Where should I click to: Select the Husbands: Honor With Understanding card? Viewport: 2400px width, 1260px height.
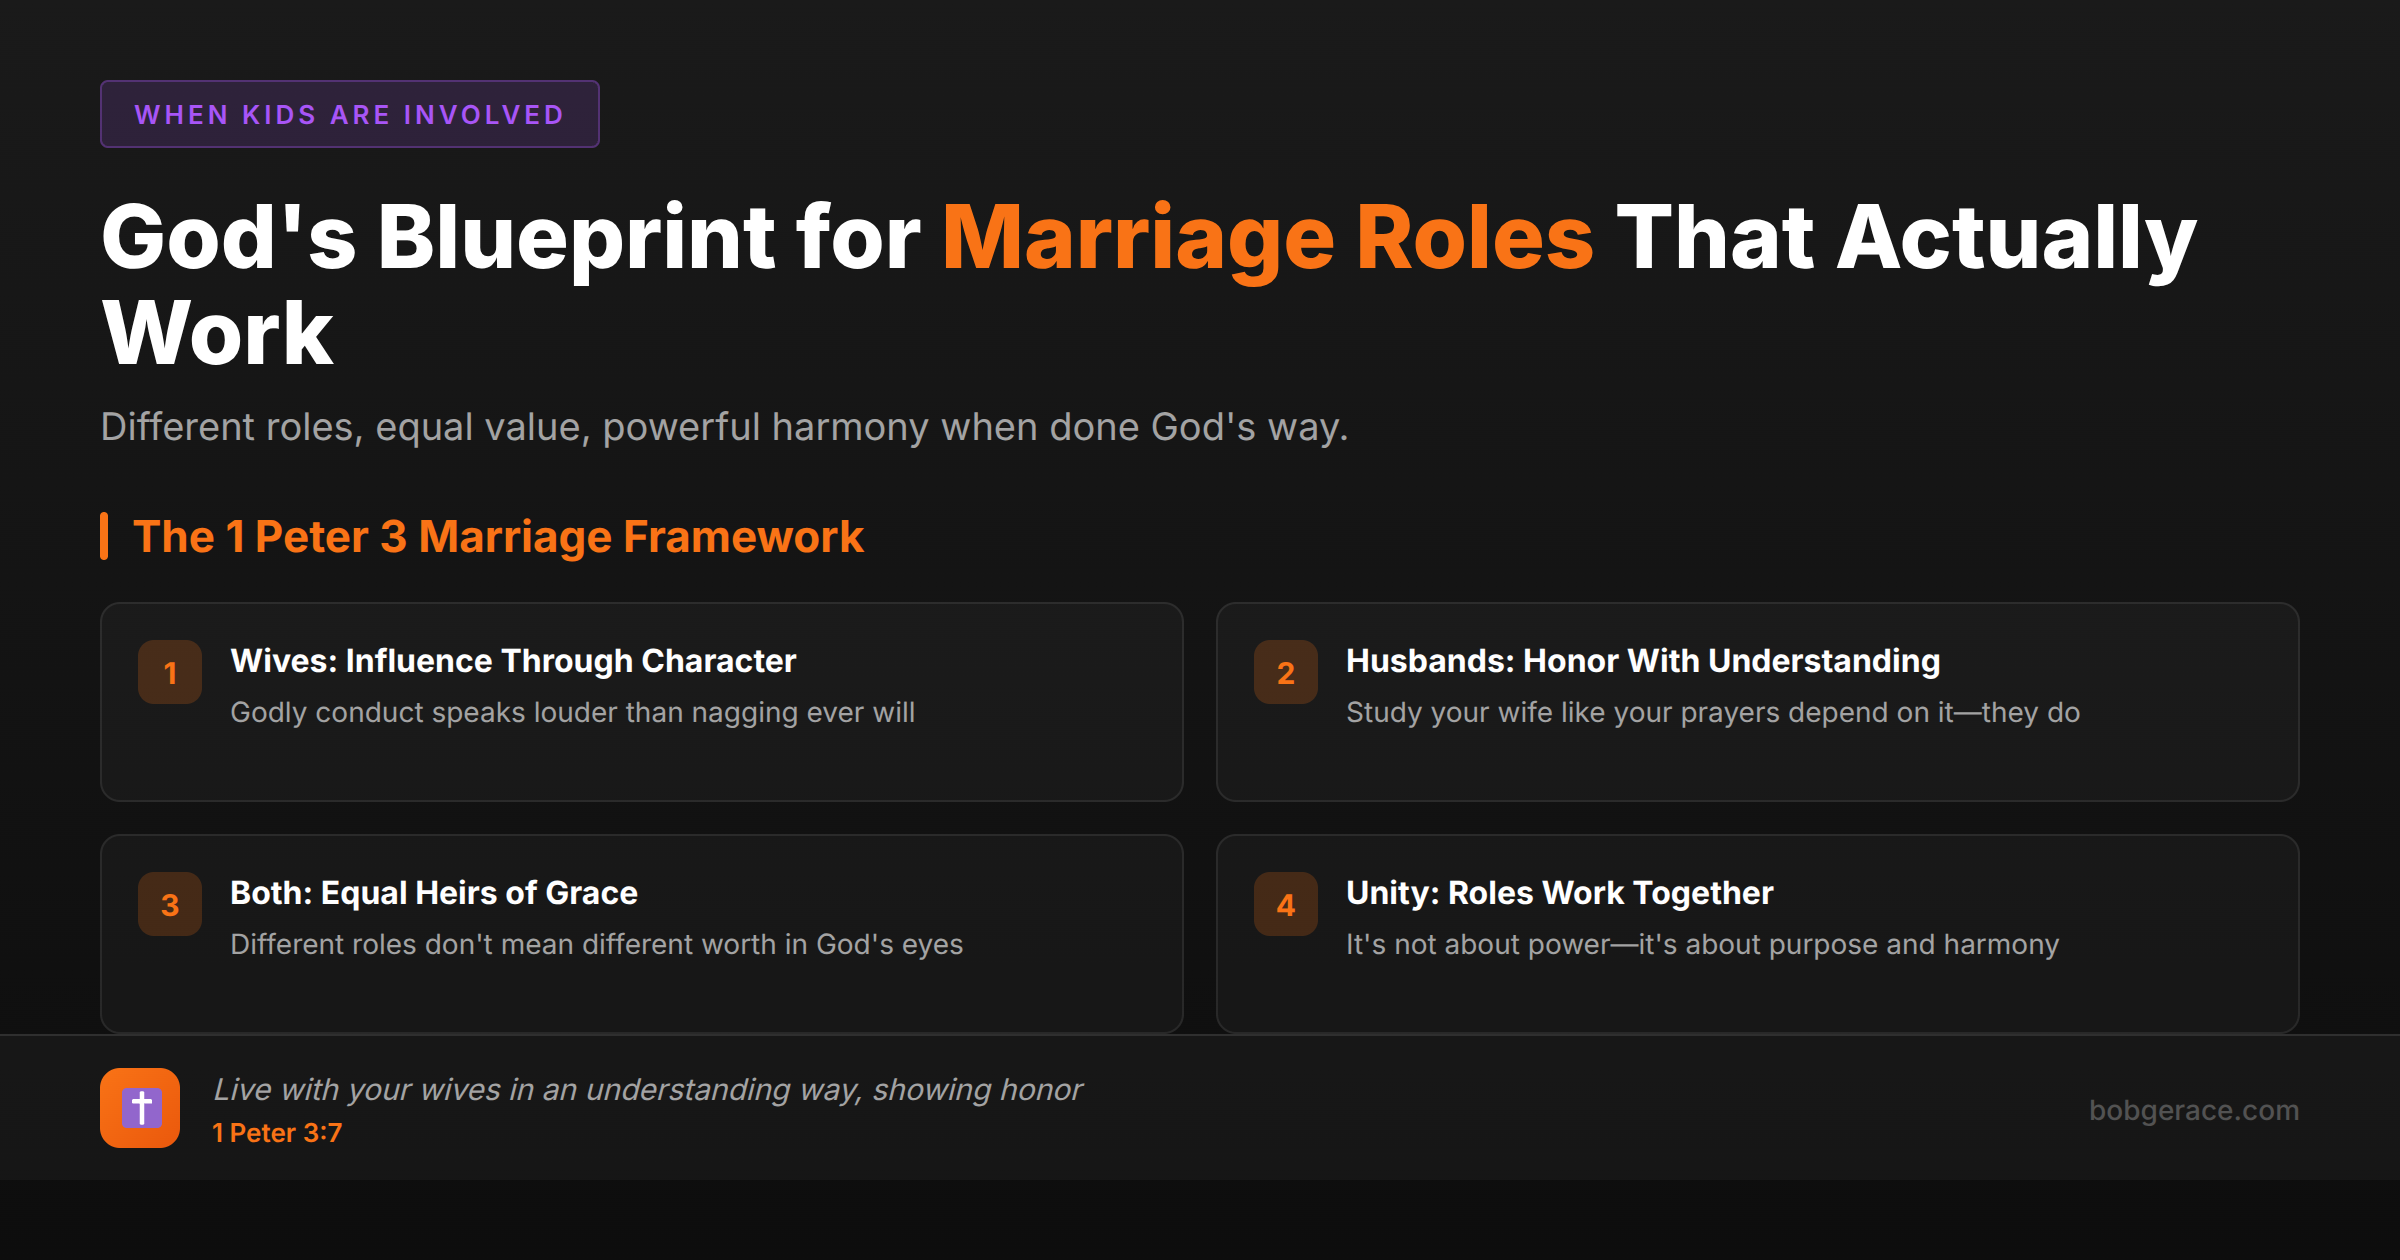(x=1760, y=700)
